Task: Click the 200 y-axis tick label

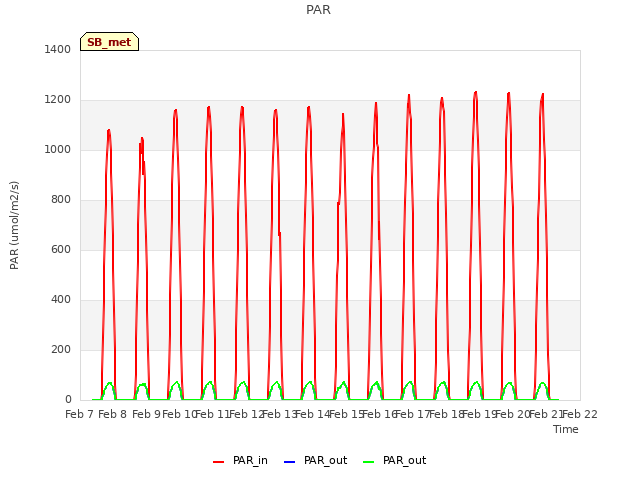Action: (61, 349)
